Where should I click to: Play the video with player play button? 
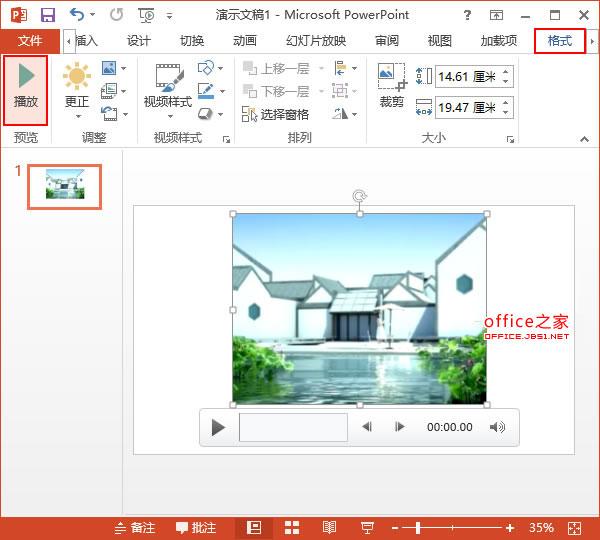click(x=218, y=427)
